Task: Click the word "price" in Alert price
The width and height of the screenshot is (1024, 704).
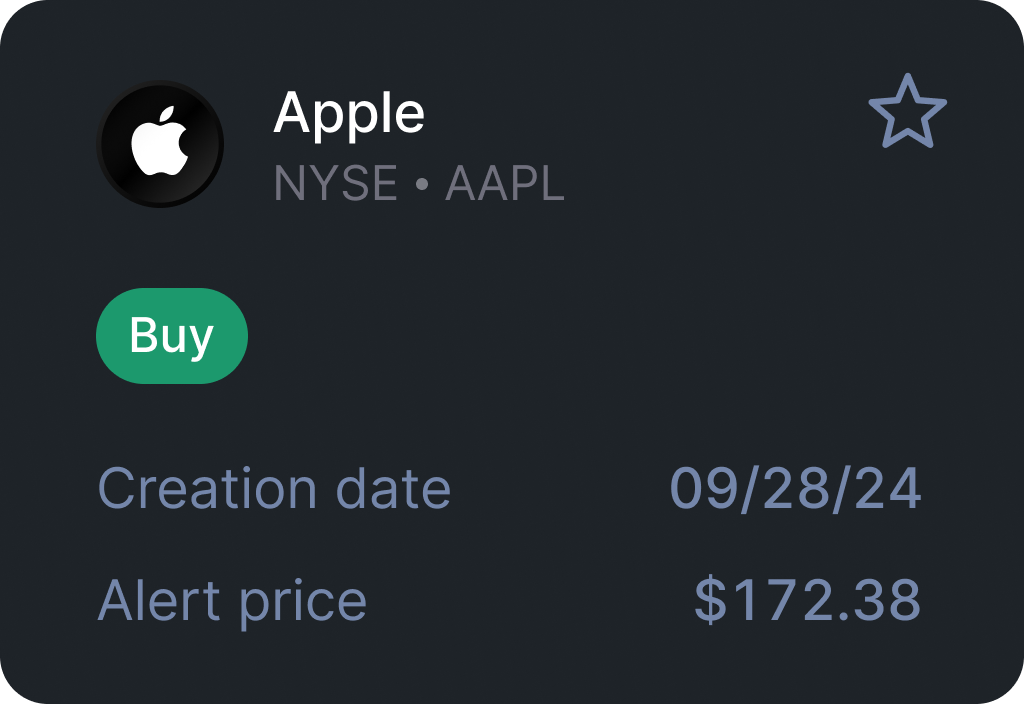Action: click(302, 602)
